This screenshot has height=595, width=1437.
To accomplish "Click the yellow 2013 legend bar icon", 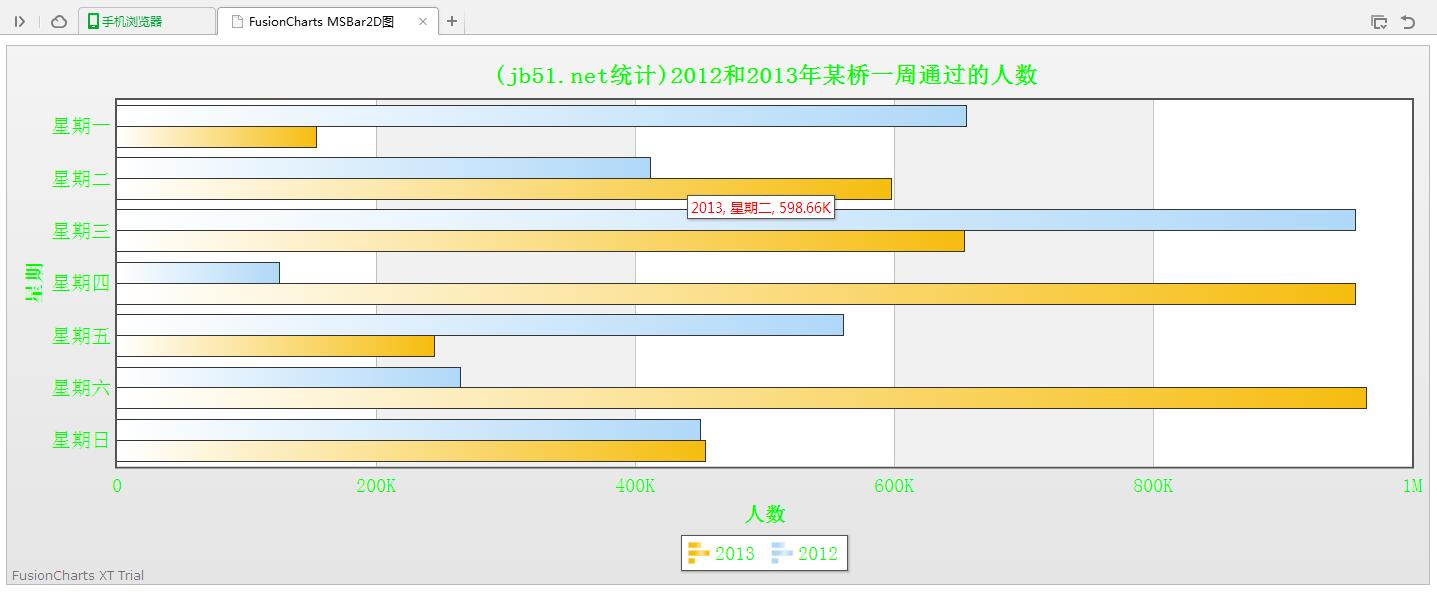I will (x=698, y=553).
